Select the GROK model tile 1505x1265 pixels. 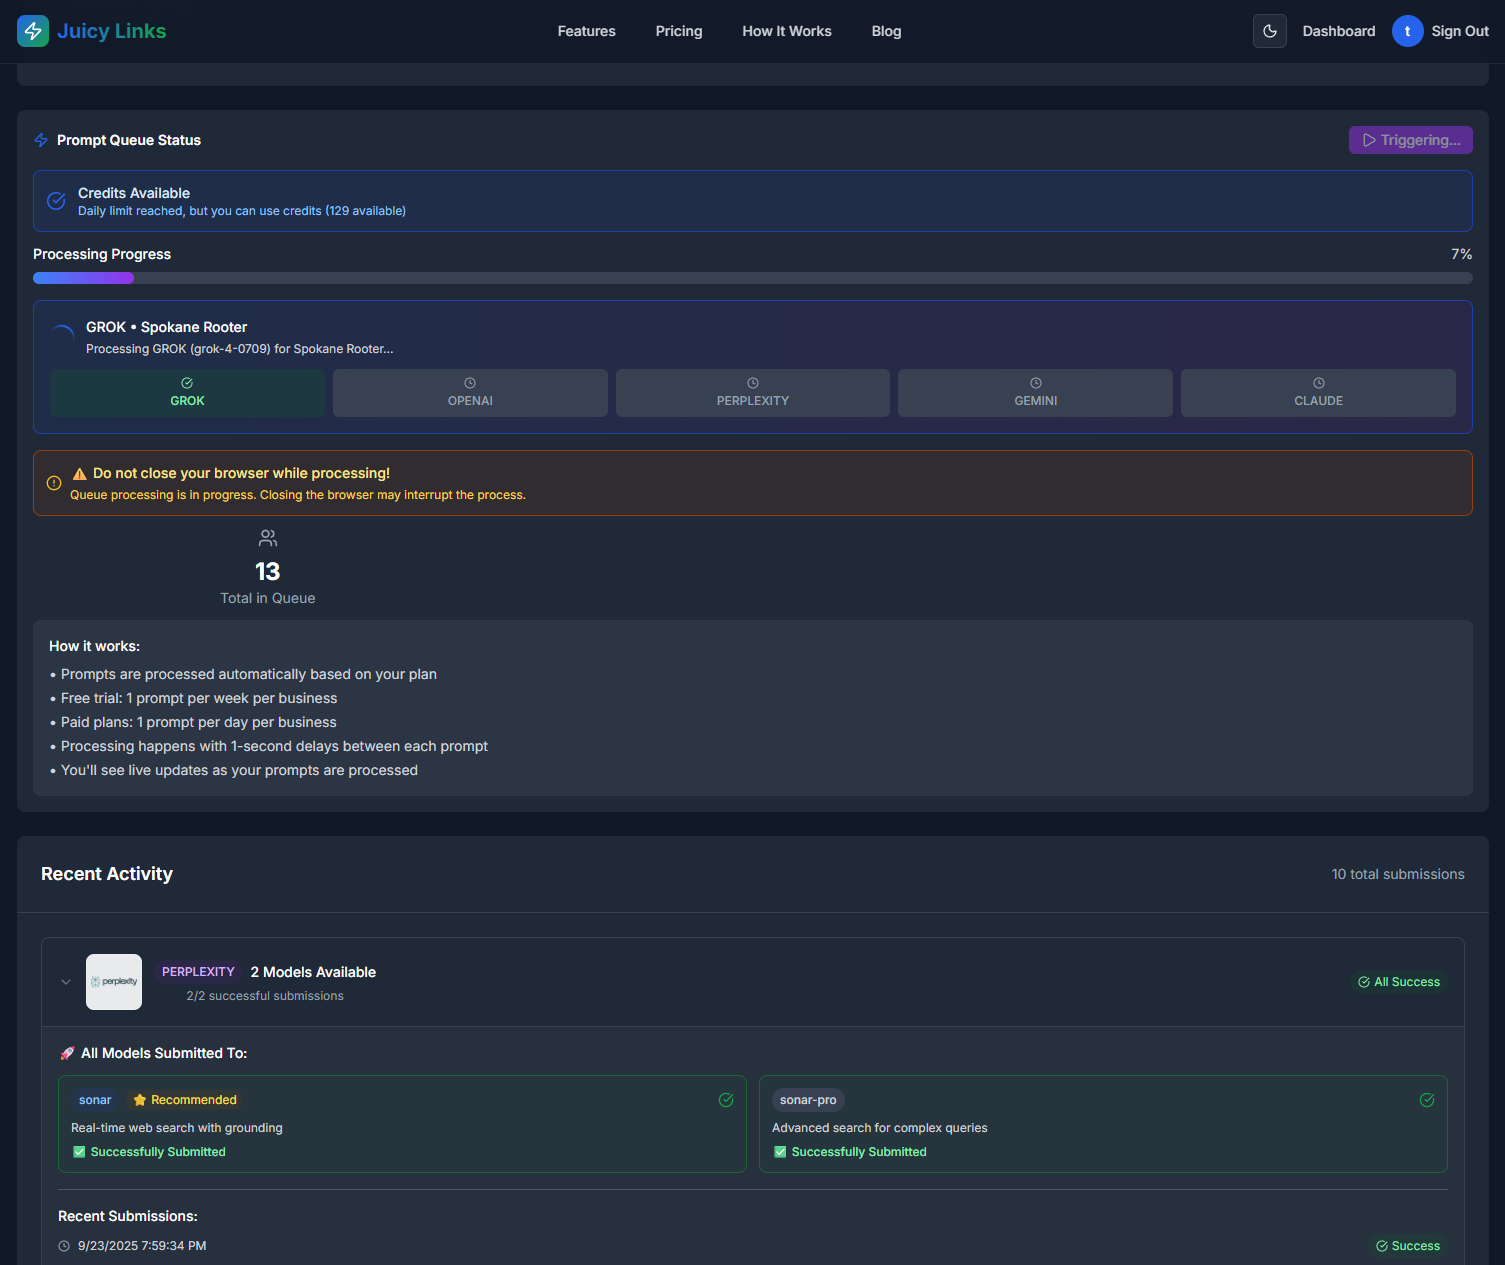tap(187, 393)
